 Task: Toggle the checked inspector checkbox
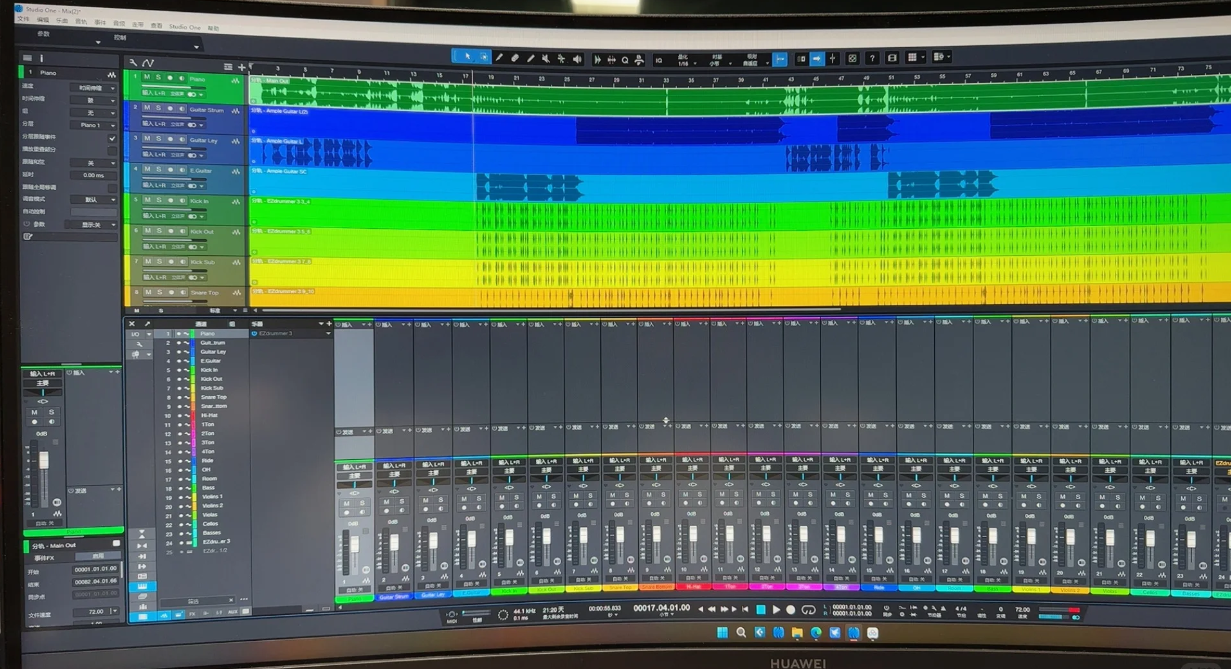[112, 138]
